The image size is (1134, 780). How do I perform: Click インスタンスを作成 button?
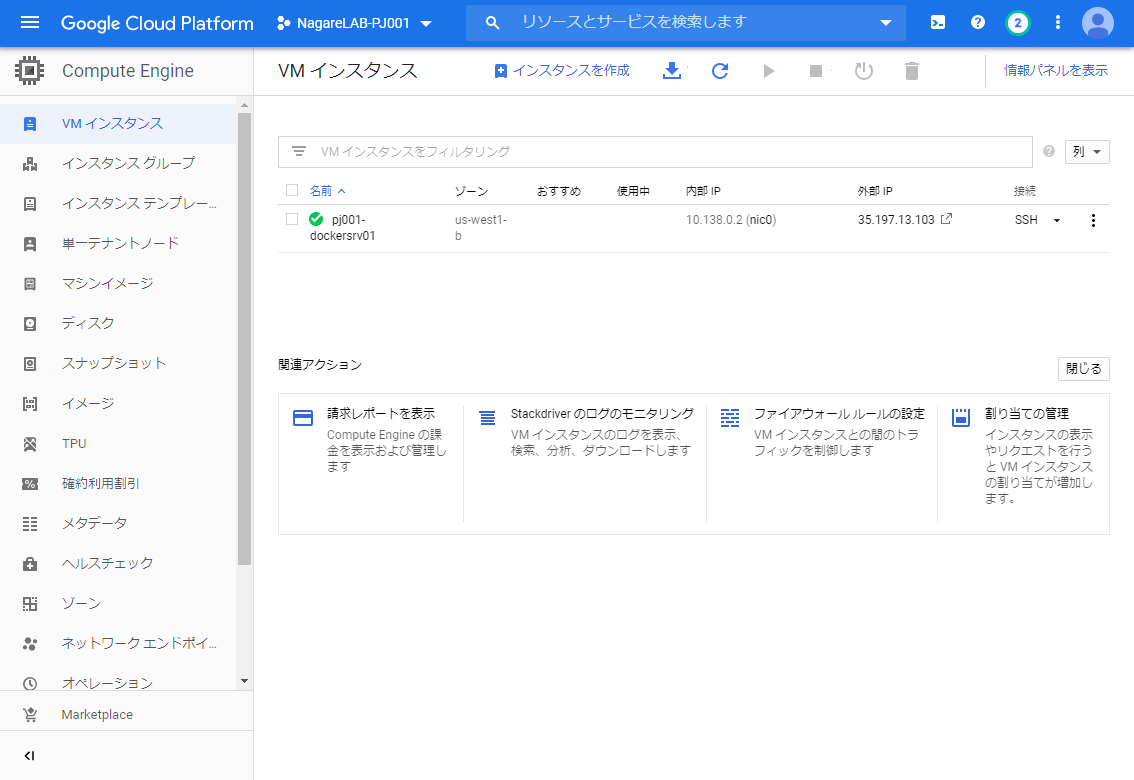click(562, 71)
